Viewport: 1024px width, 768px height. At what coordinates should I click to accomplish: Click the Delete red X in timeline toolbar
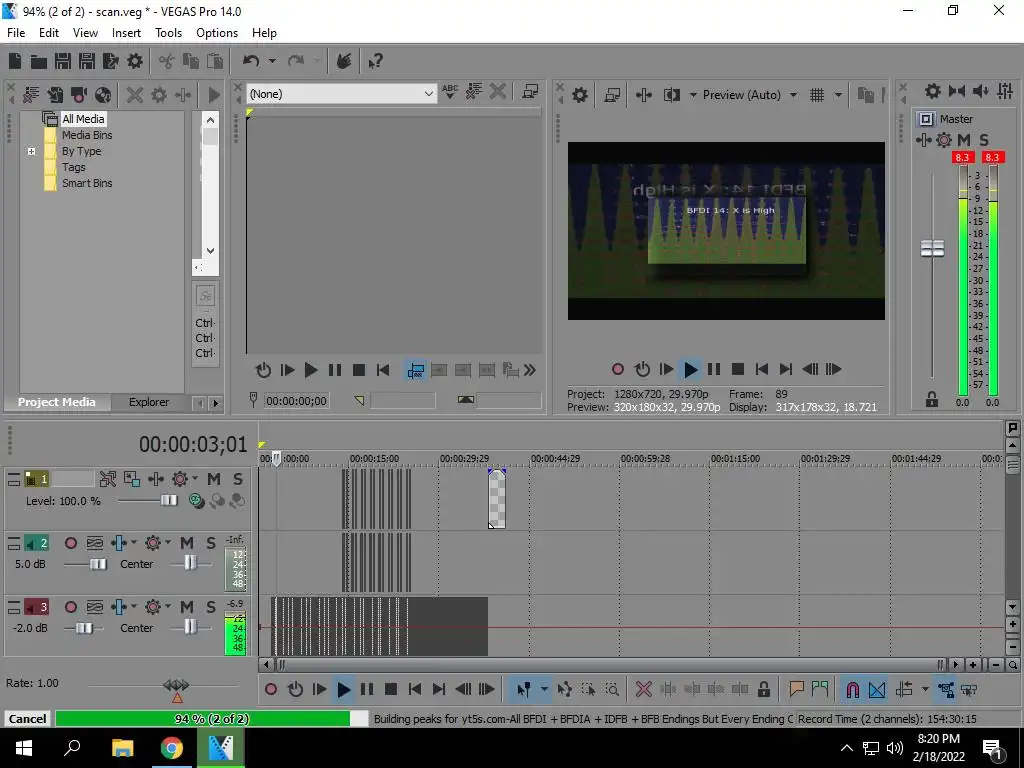click(644, 689)
